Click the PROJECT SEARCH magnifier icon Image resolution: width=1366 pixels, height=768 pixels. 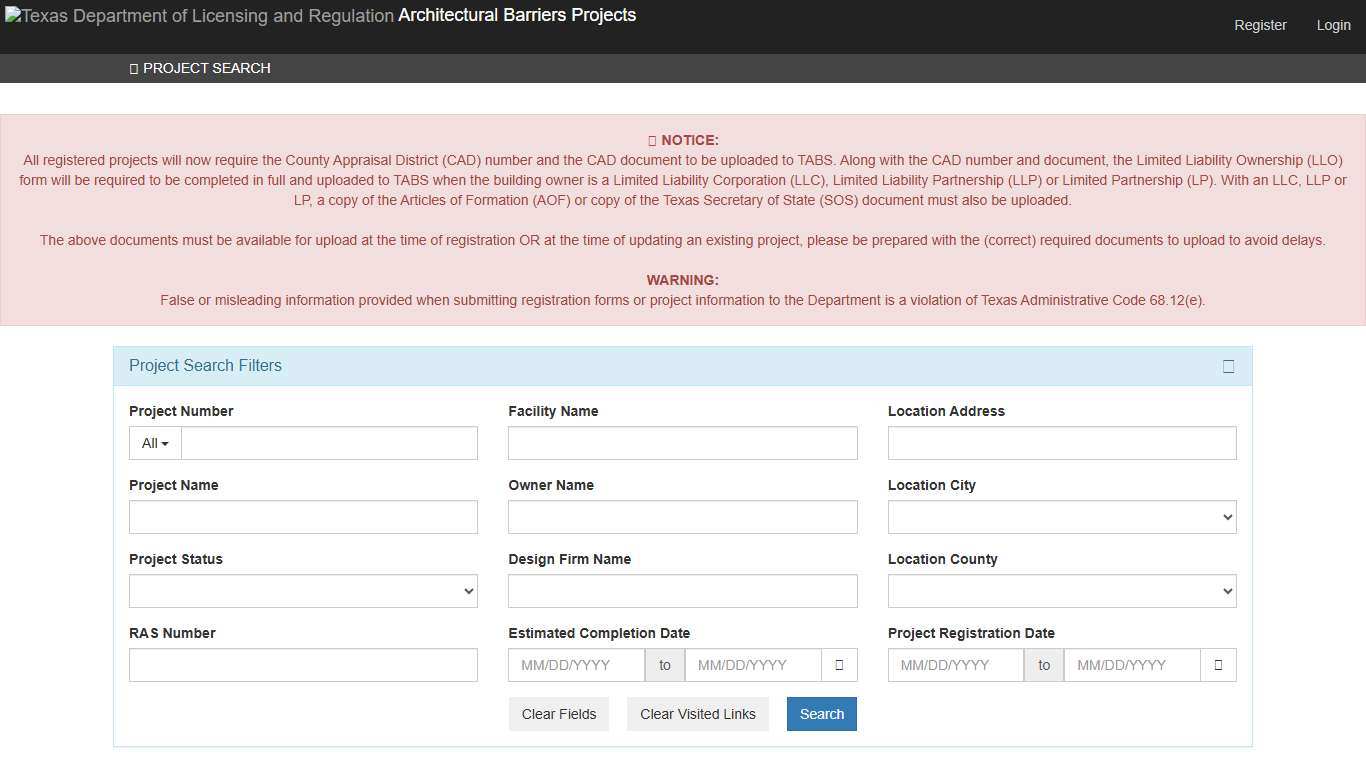pyautogui.click(x=133, y=68)
